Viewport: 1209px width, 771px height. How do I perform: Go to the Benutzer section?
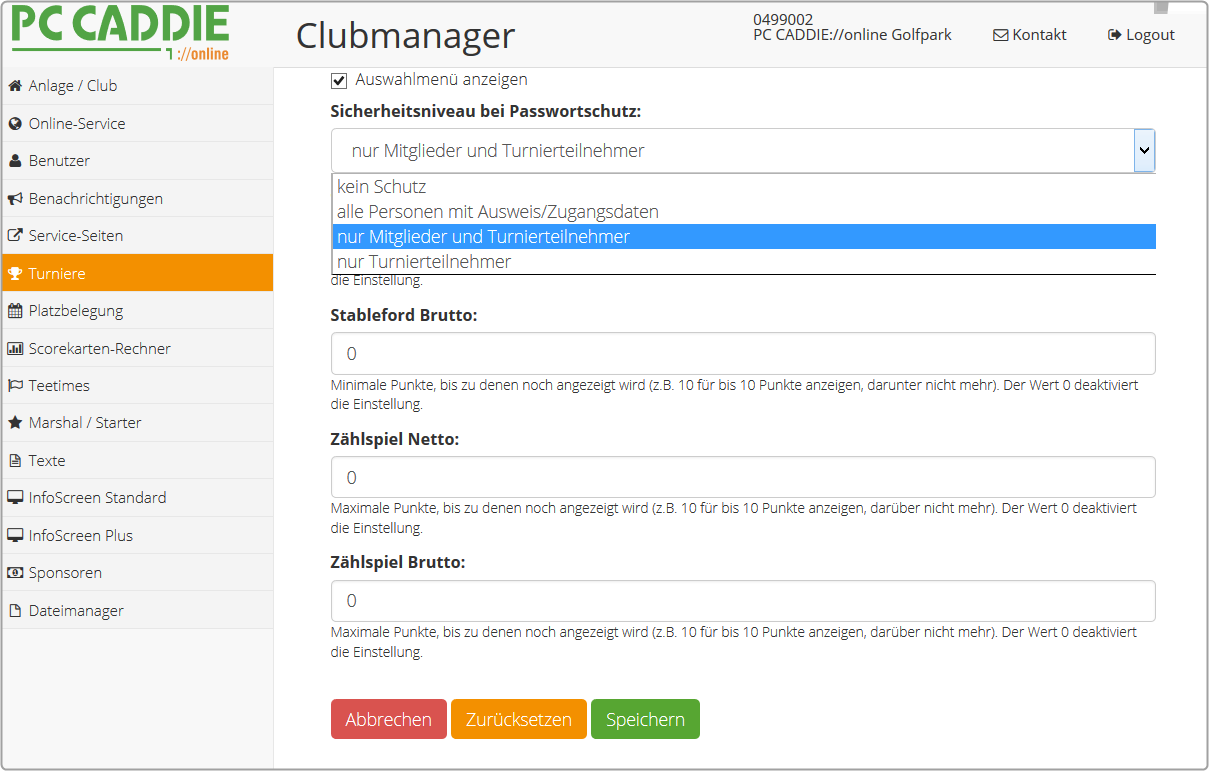point(137,161)
